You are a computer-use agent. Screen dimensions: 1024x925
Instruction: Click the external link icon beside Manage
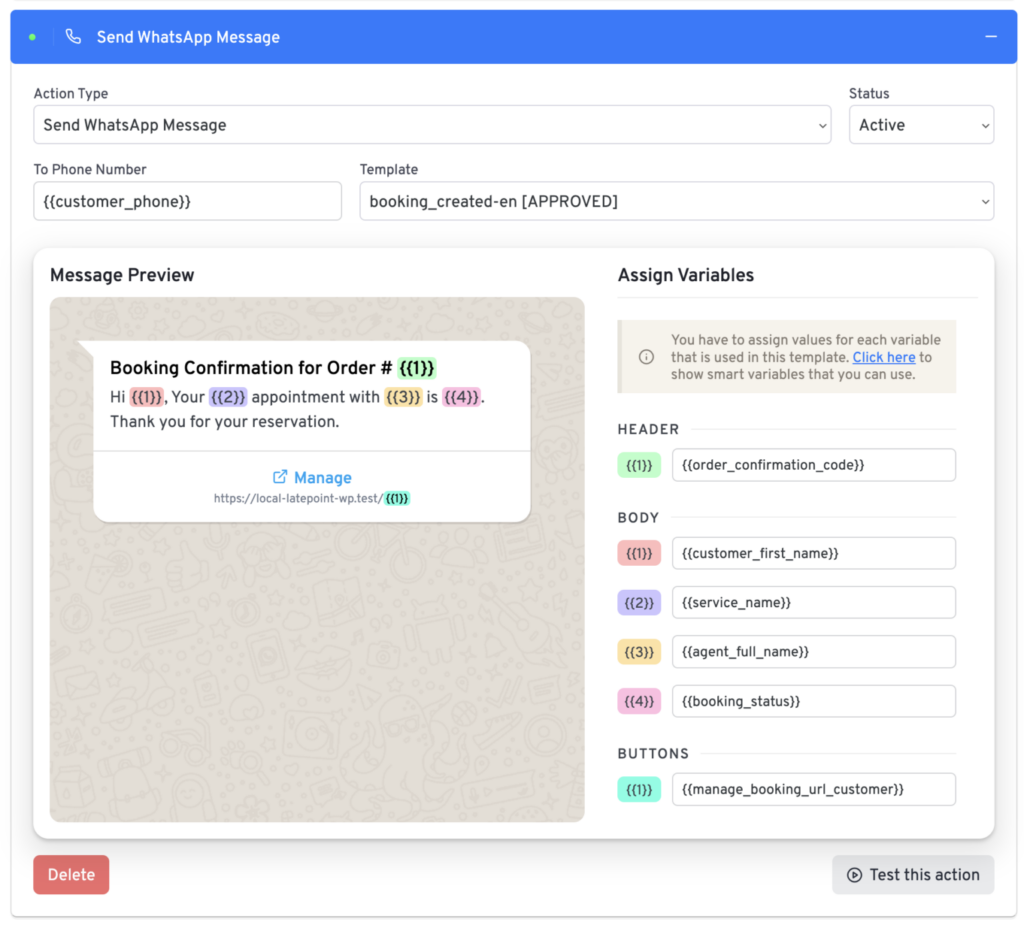point(280,478)
